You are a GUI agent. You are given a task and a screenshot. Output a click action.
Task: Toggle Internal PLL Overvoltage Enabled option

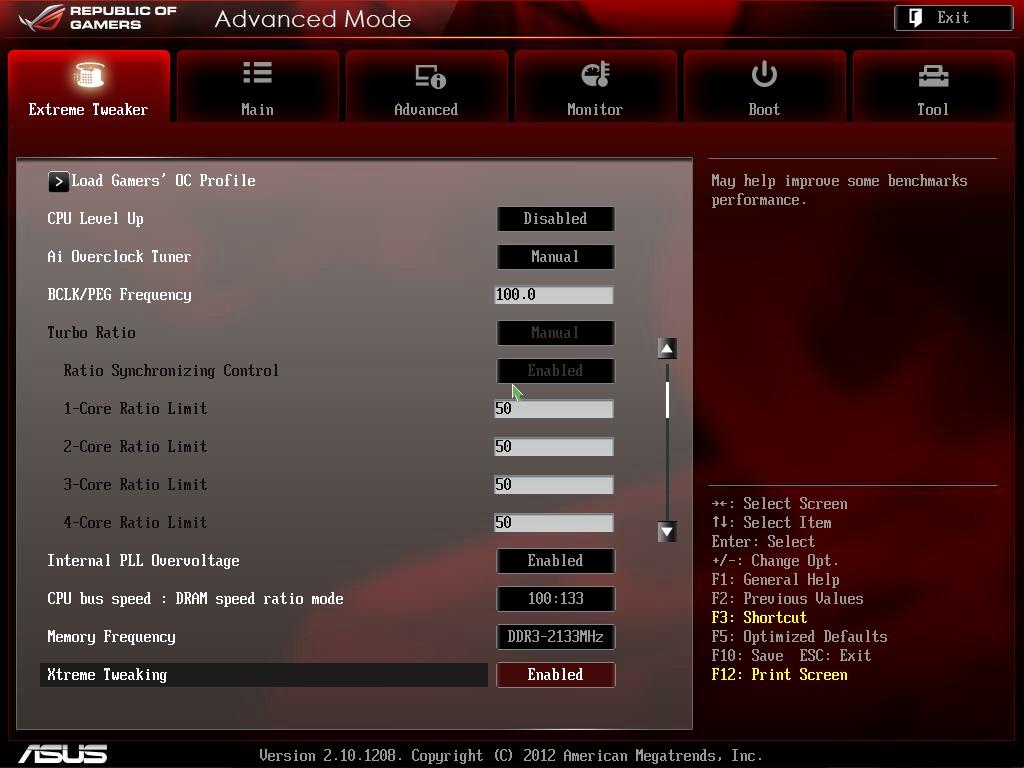tap(555, 561)
